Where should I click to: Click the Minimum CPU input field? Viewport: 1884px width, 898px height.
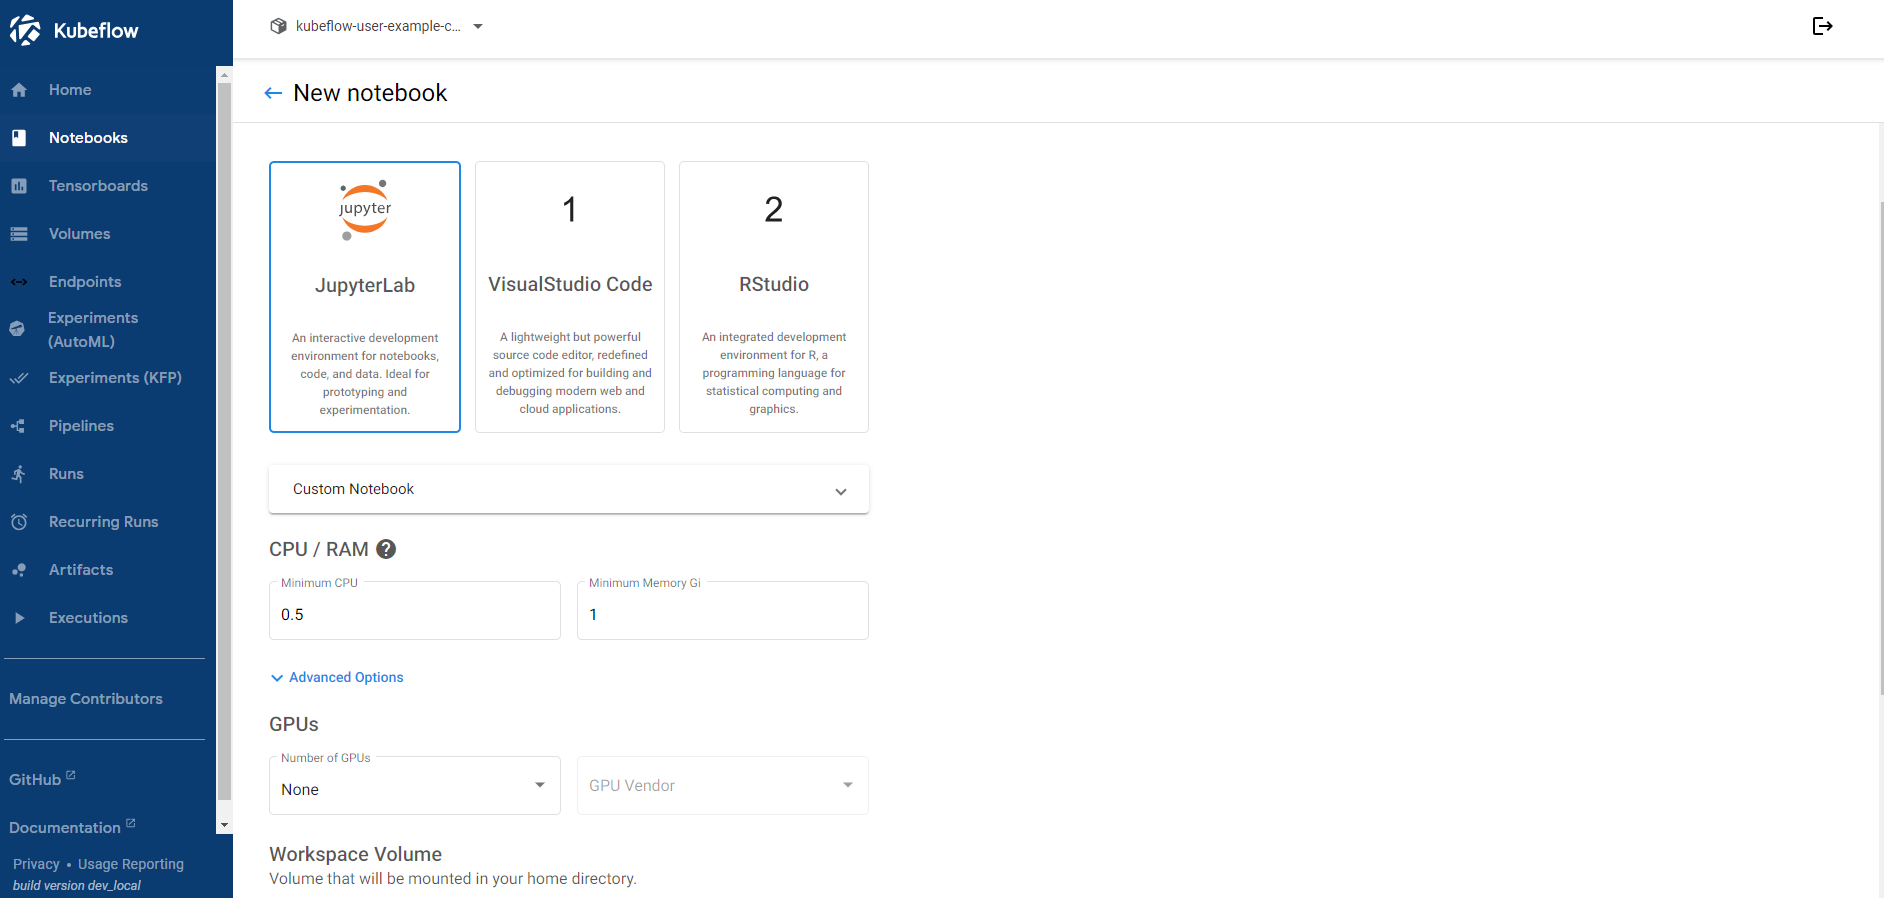pos(415,611)
